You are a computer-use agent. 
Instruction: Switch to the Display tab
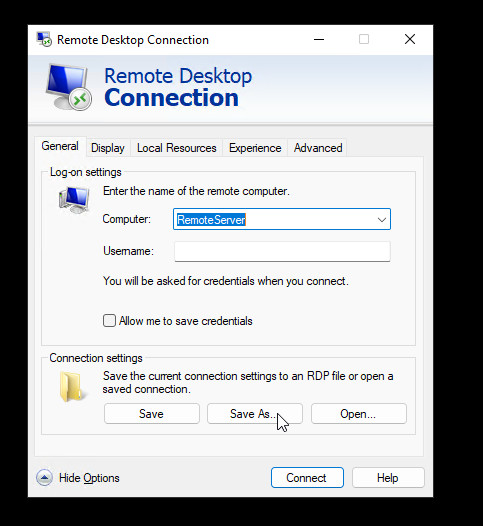click(x=108, y=148)
